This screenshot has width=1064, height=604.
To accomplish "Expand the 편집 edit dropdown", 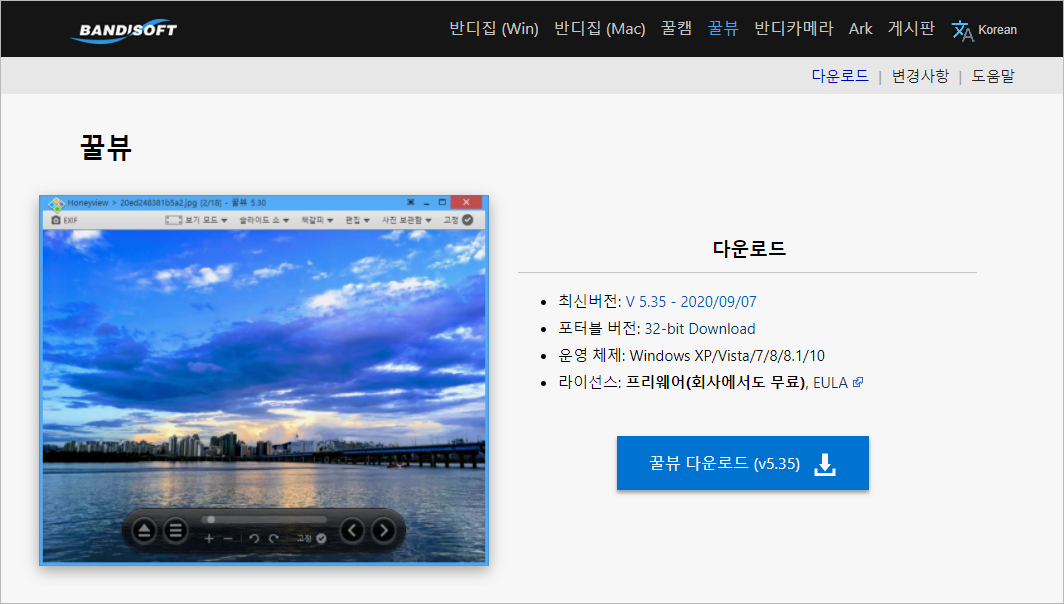I will pos(357,220).
